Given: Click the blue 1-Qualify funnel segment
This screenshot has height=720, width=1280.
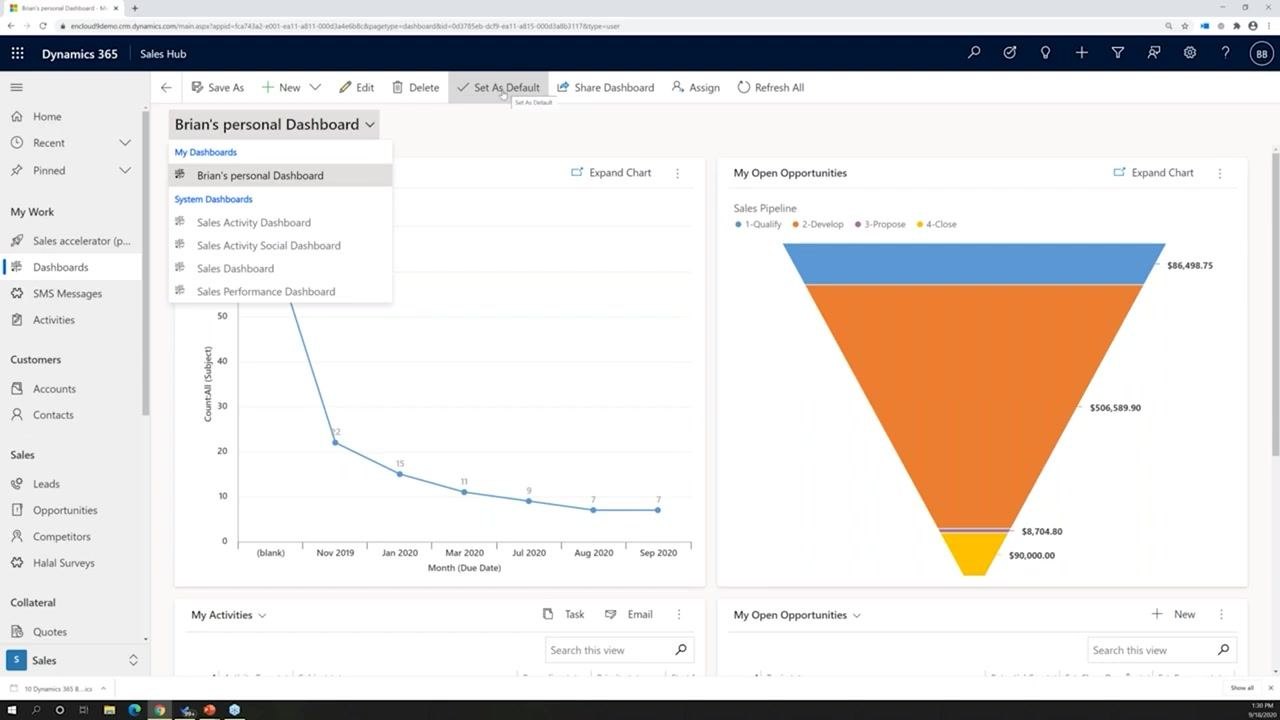Looking at the screenshot, I should click(x=974, y=264).
